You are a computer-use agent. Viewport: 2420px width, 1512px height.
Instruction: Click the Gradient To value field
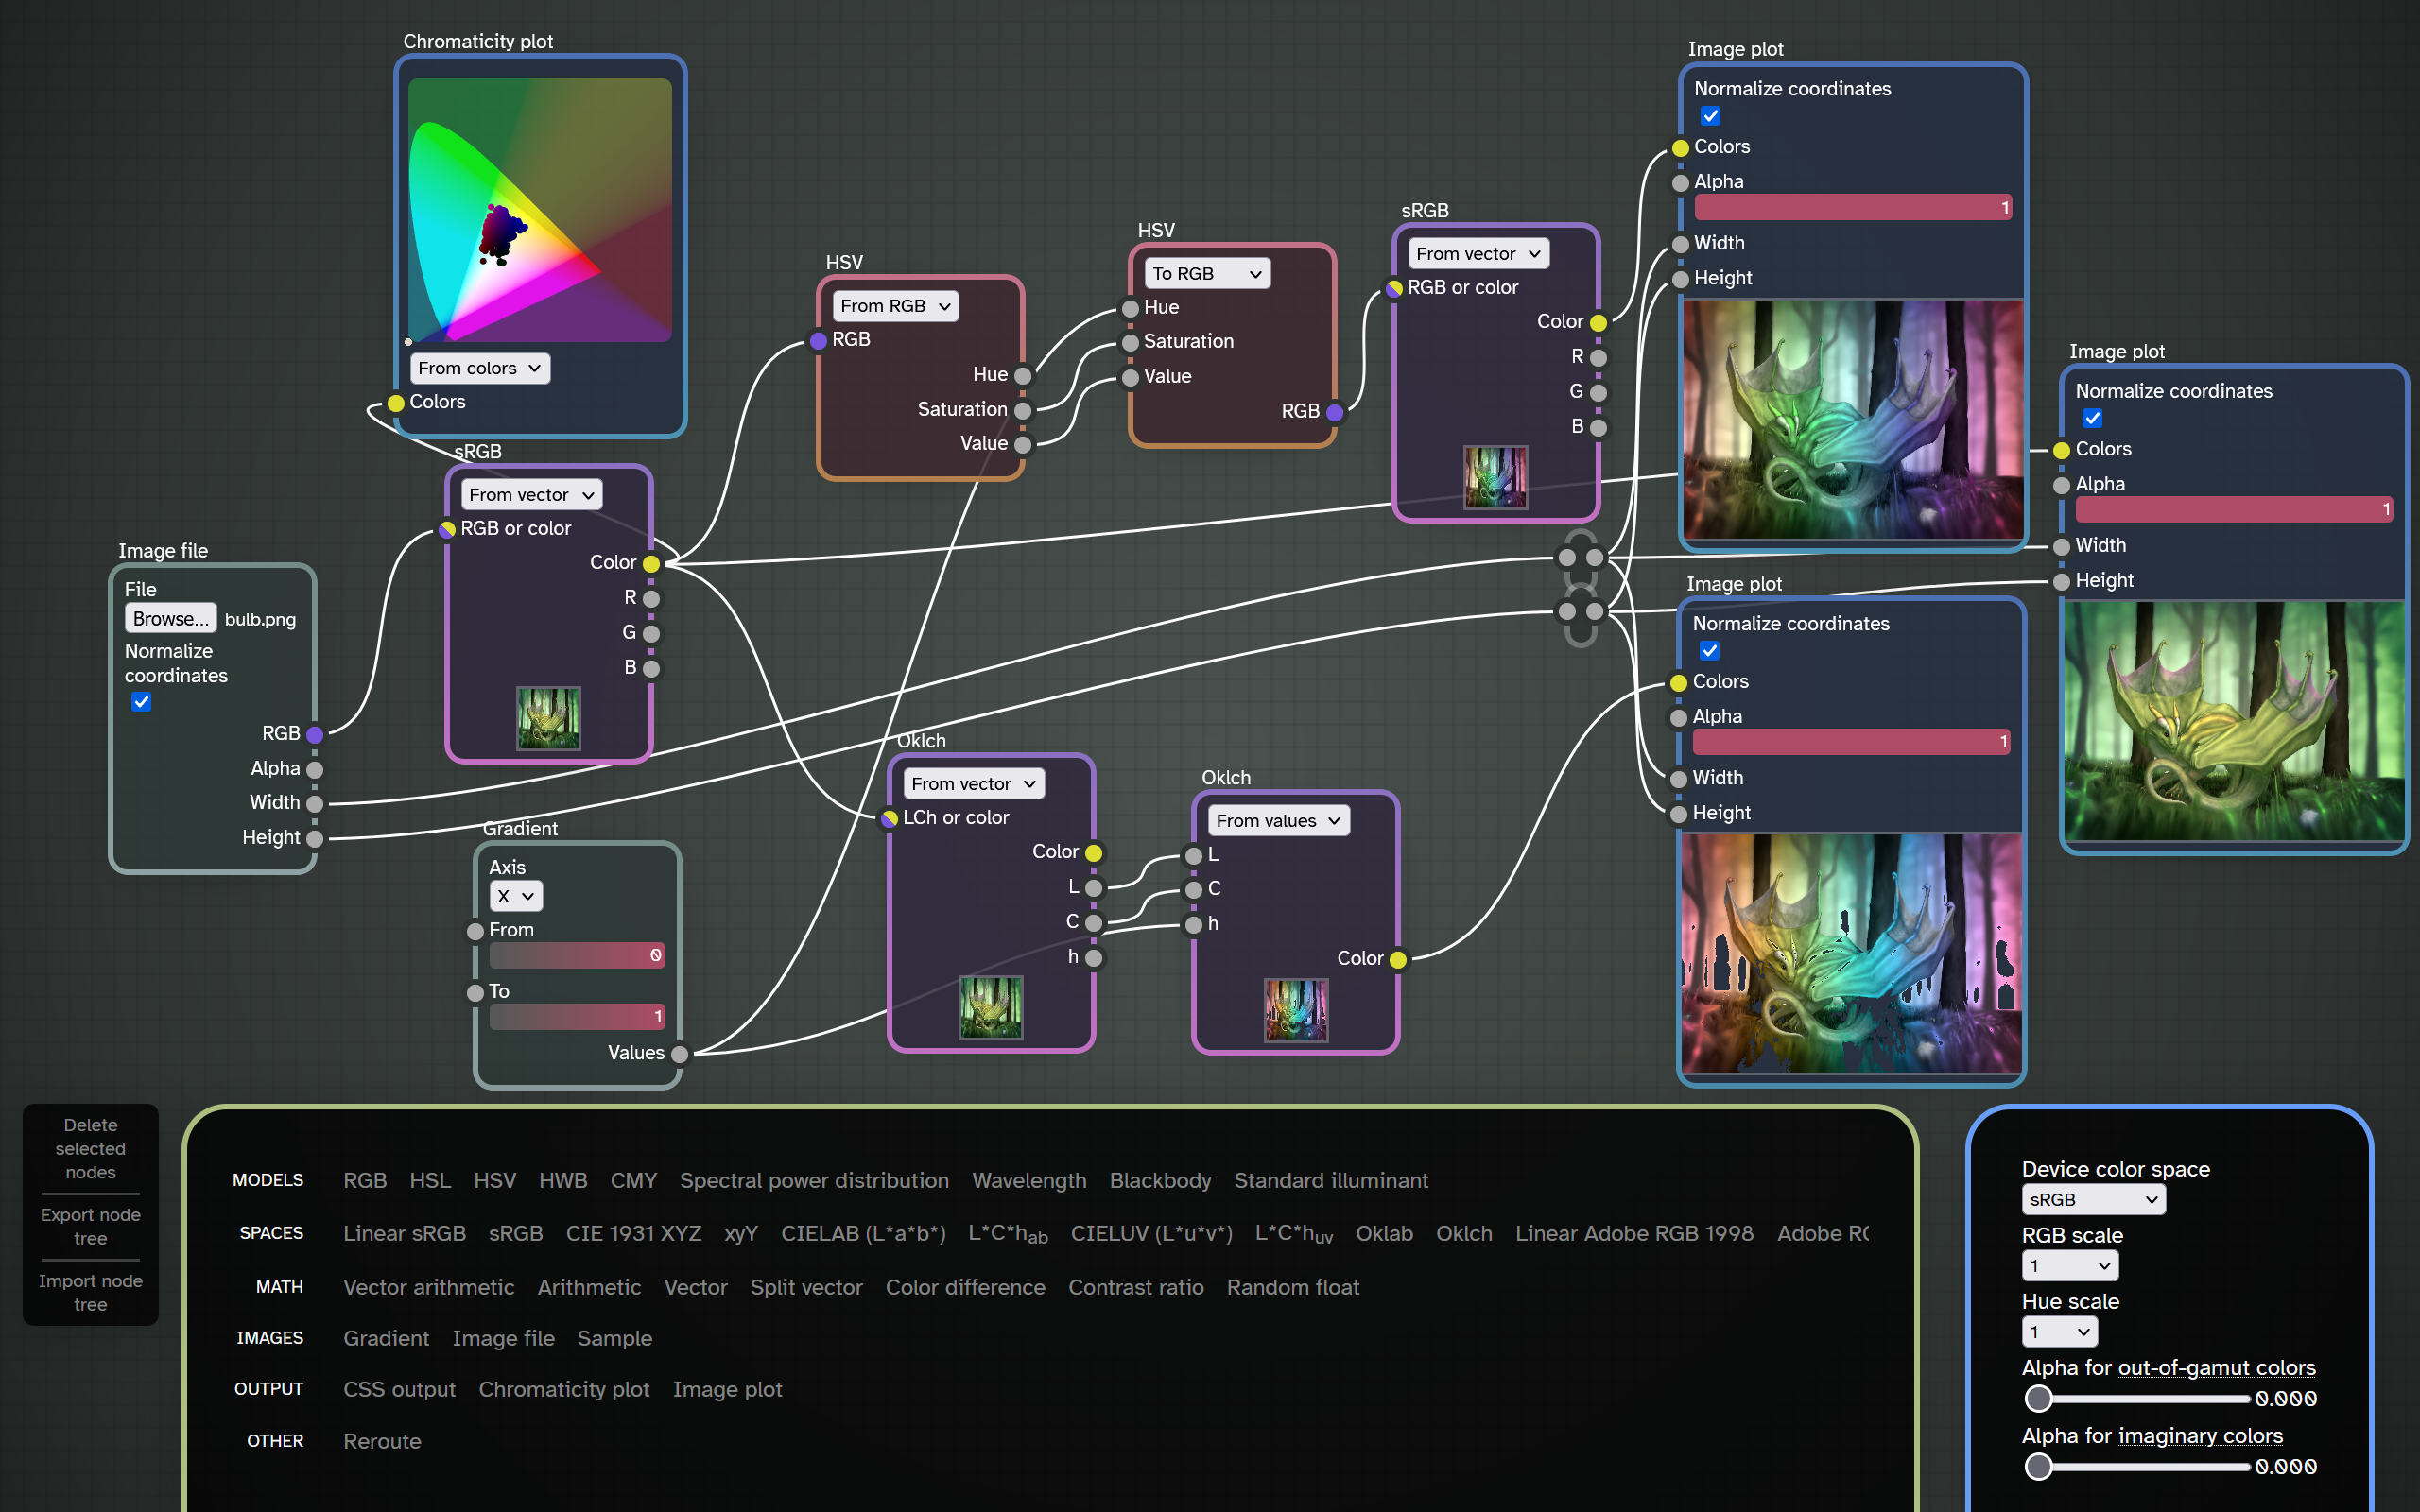click(x=577, y=1017)
